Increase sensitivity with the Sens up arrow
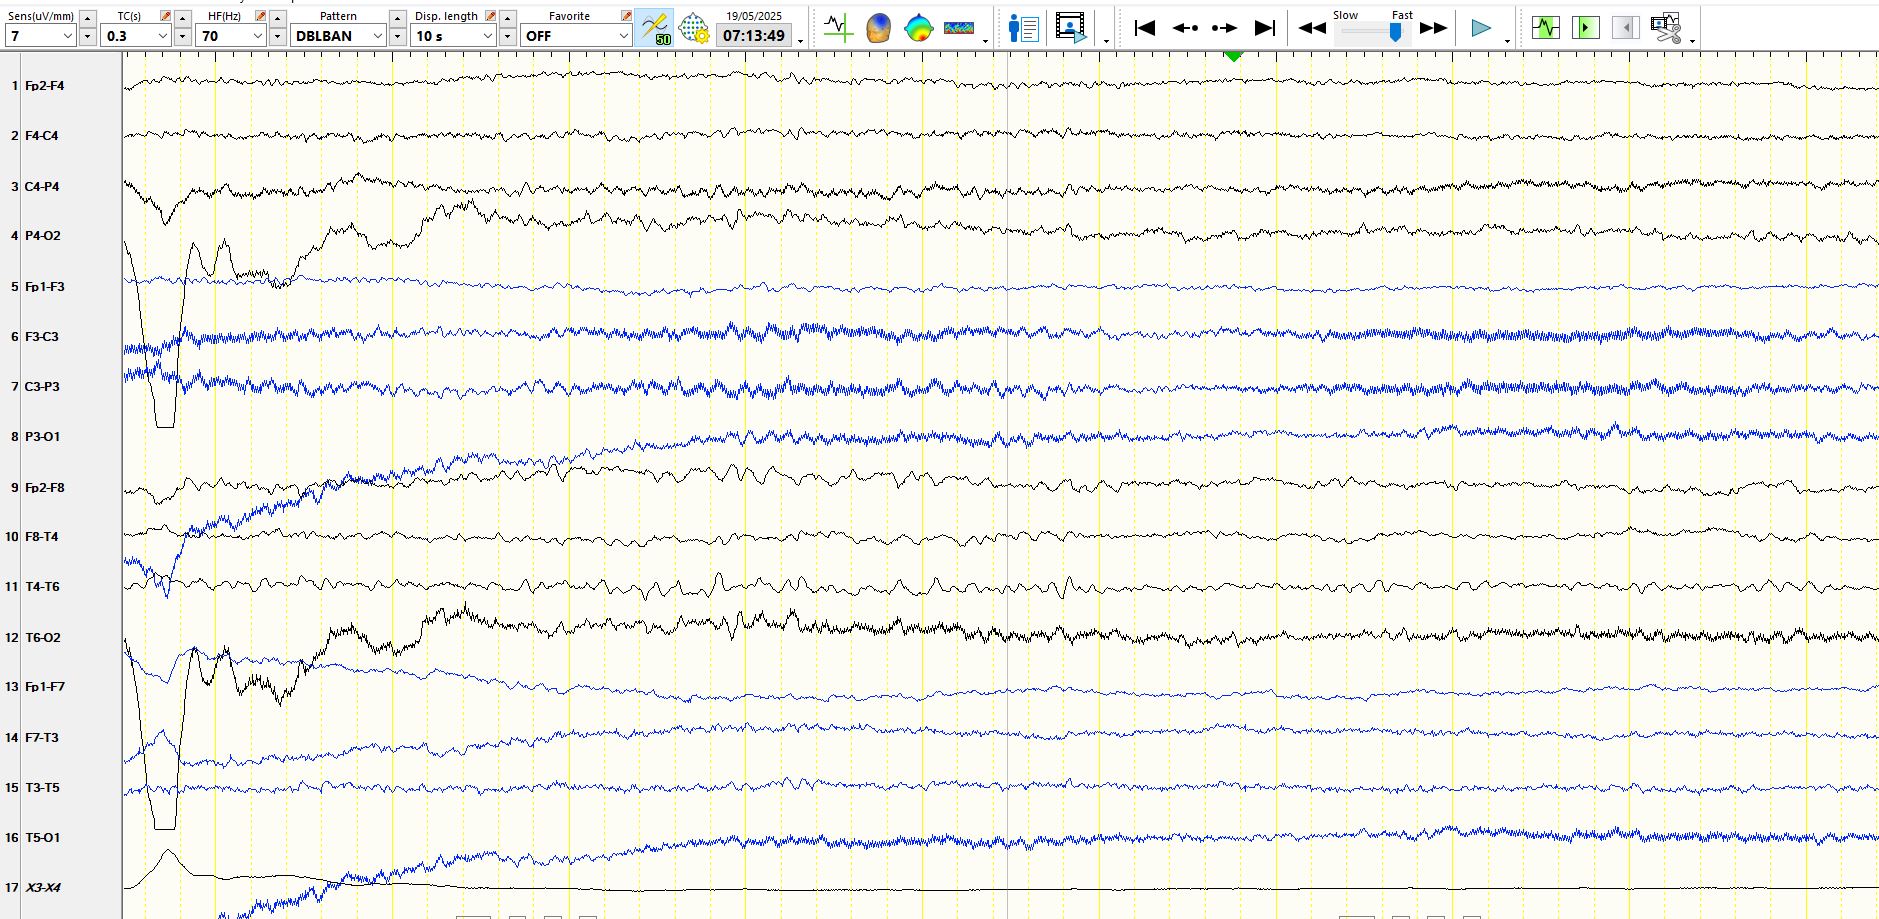Screen dimensions: 1879x919 click(88, 18)
